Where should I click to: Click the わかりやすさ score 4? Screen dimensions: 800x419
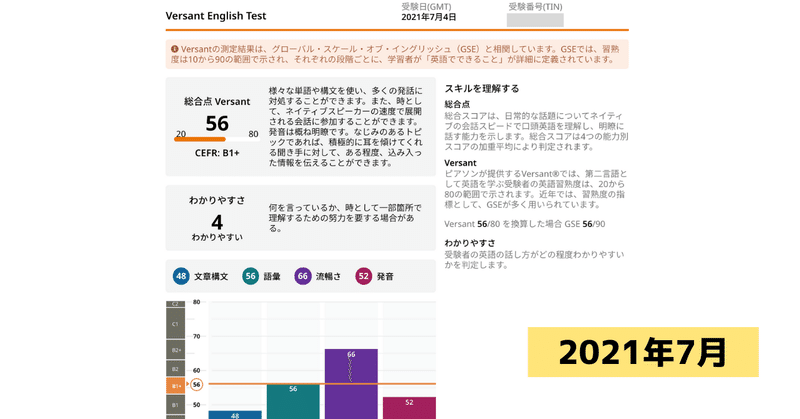[x=217, y=223]
